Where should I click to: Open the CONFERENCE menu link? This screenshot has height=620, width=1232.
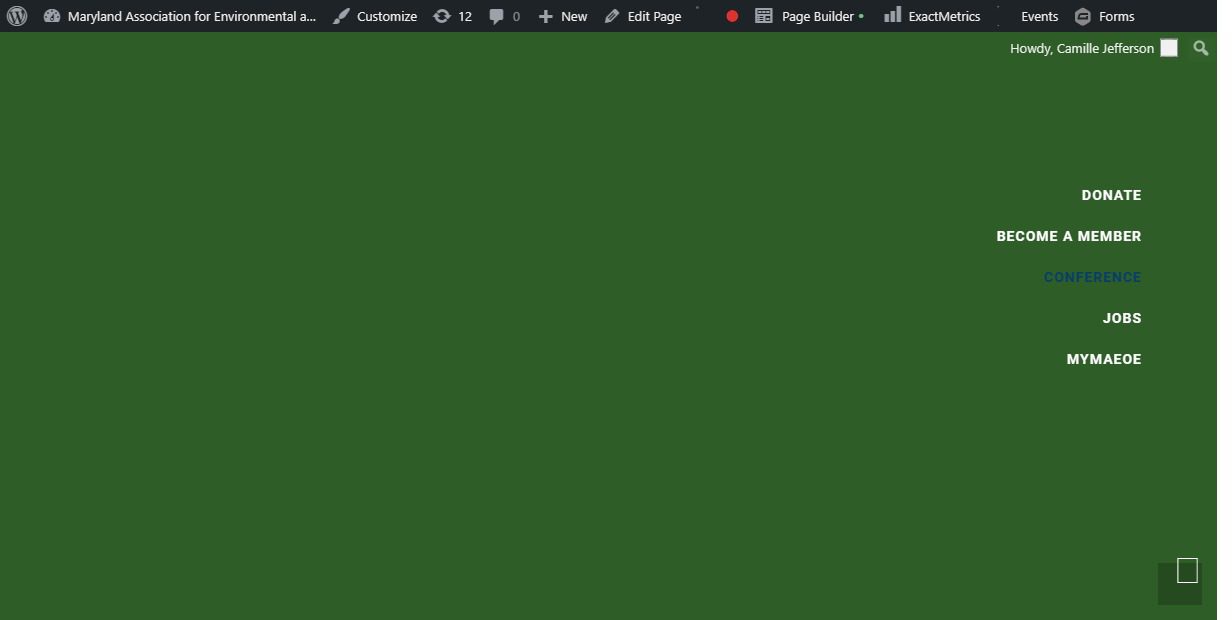pyautogui.click(x=1092, y=277)
